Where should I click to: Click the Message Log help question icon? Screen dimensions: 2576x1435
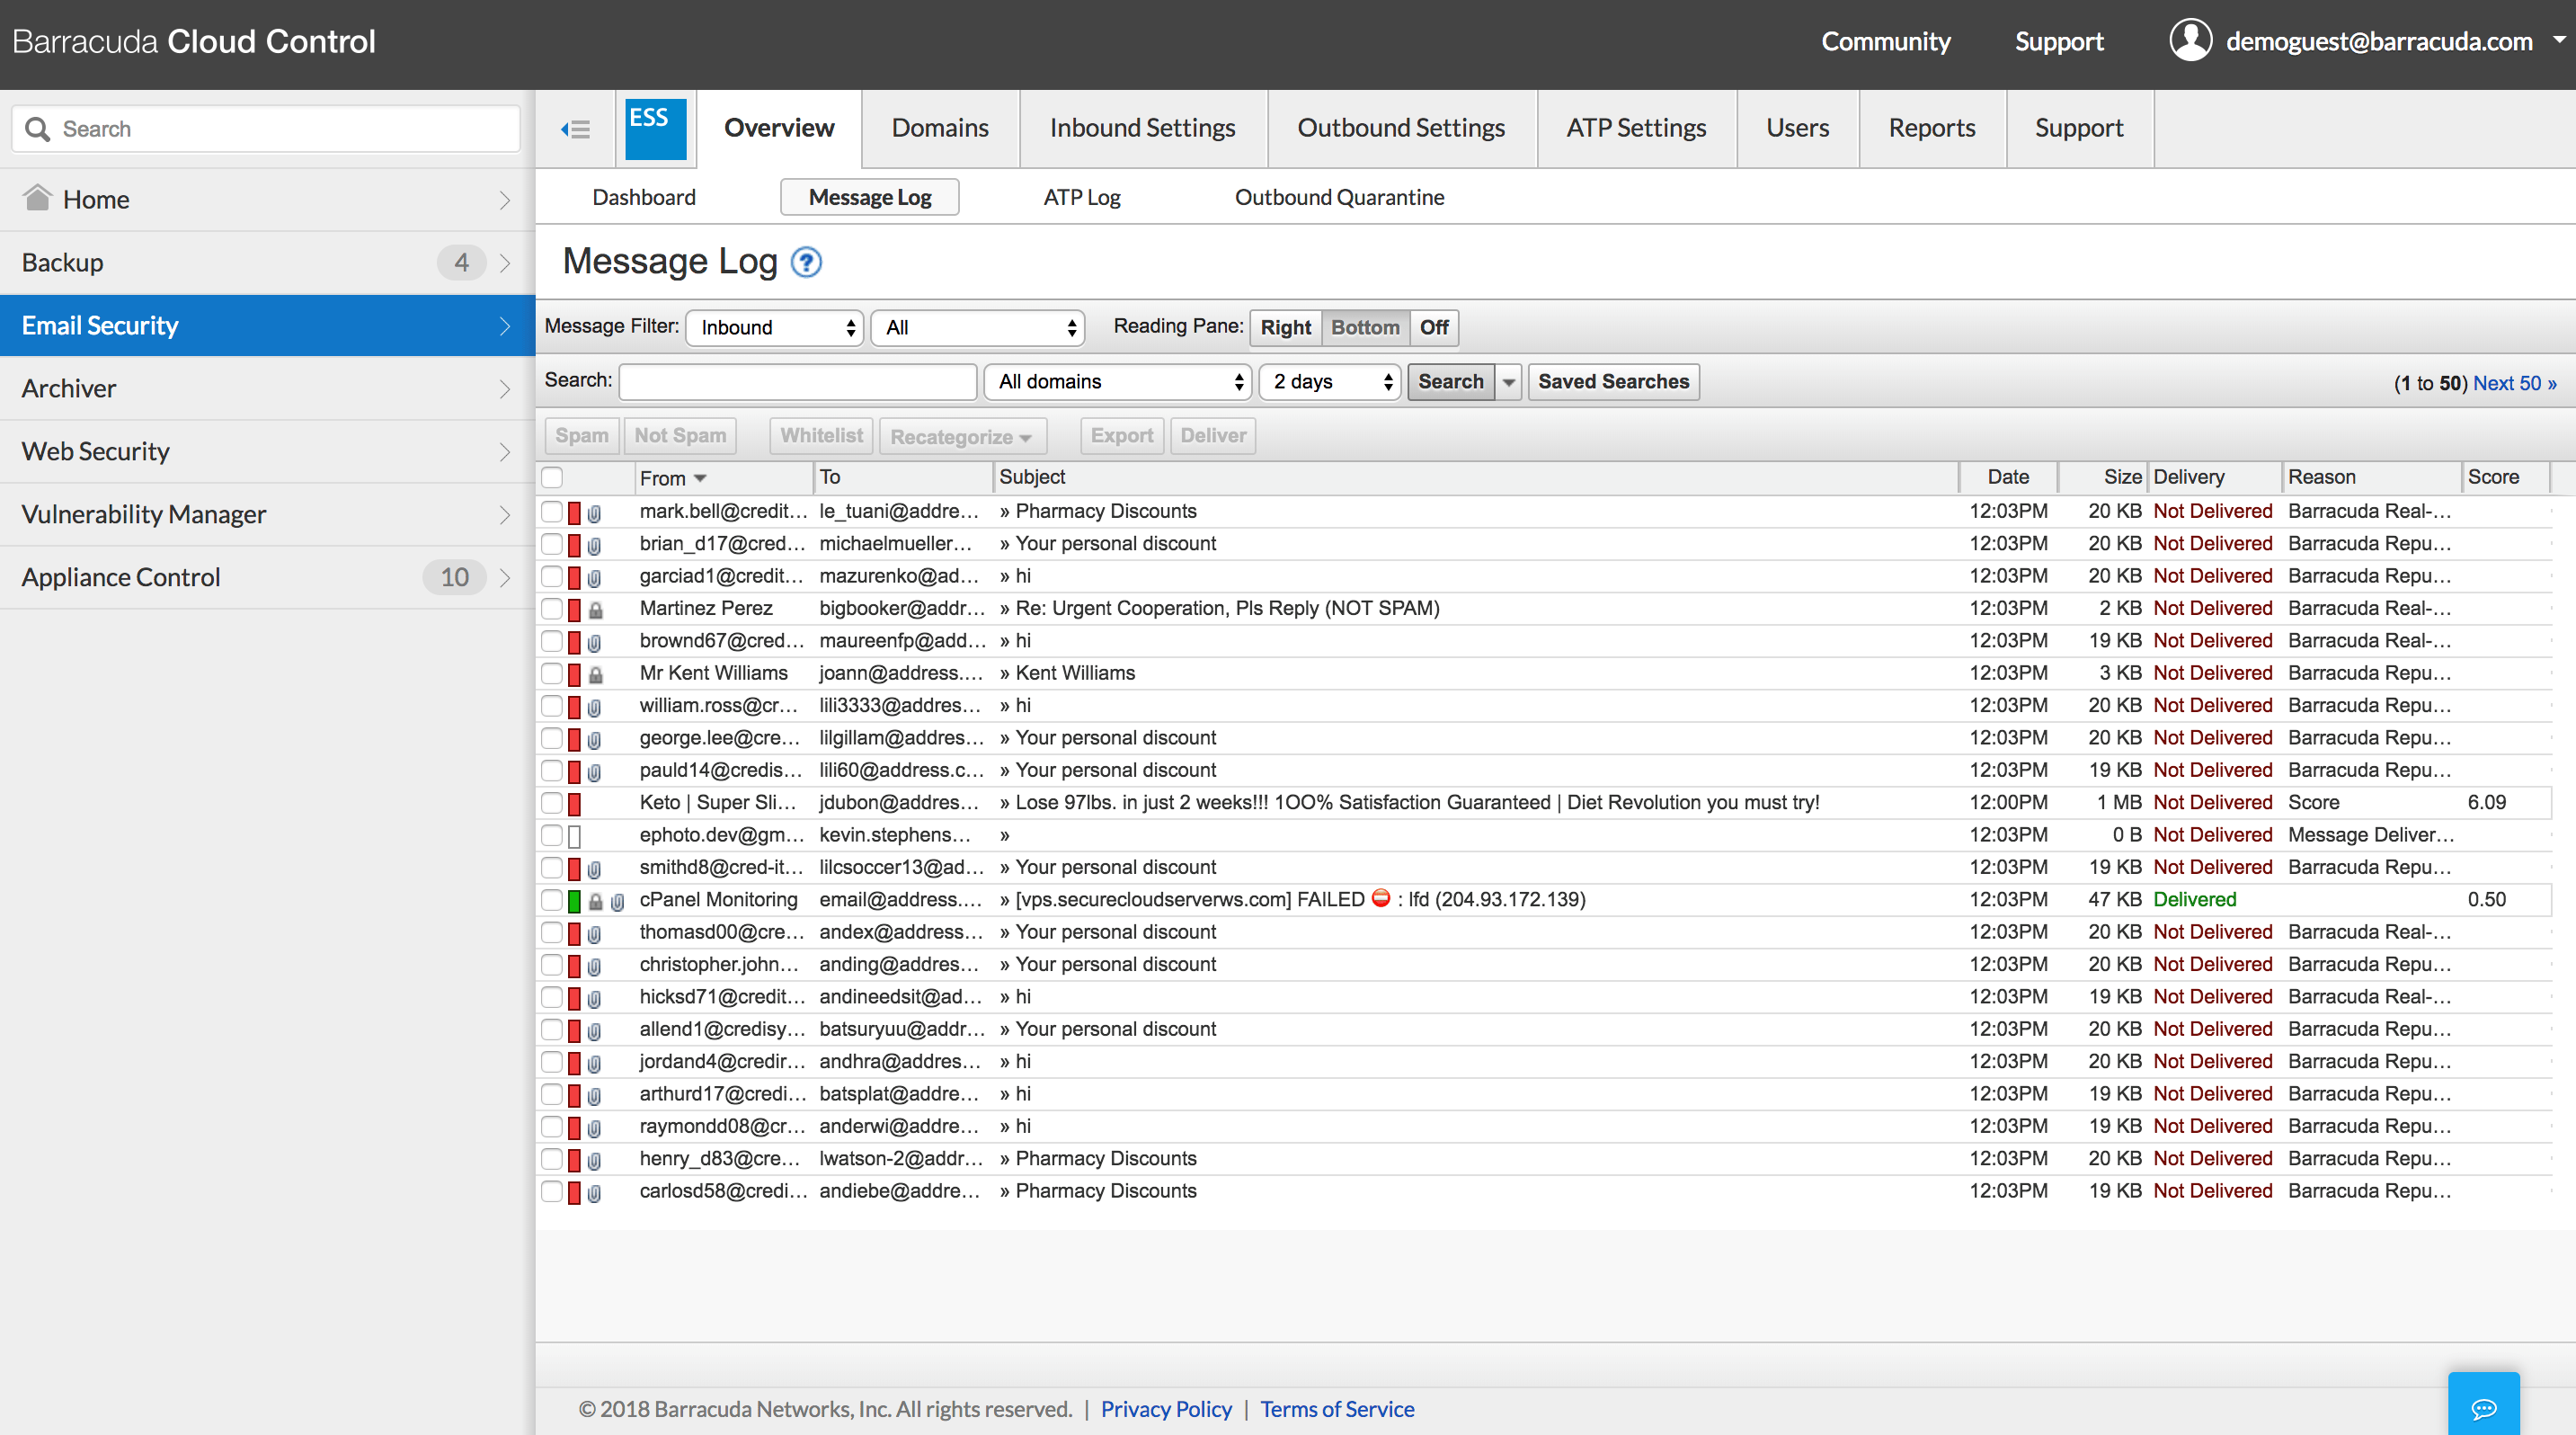(x=806, y=262)
